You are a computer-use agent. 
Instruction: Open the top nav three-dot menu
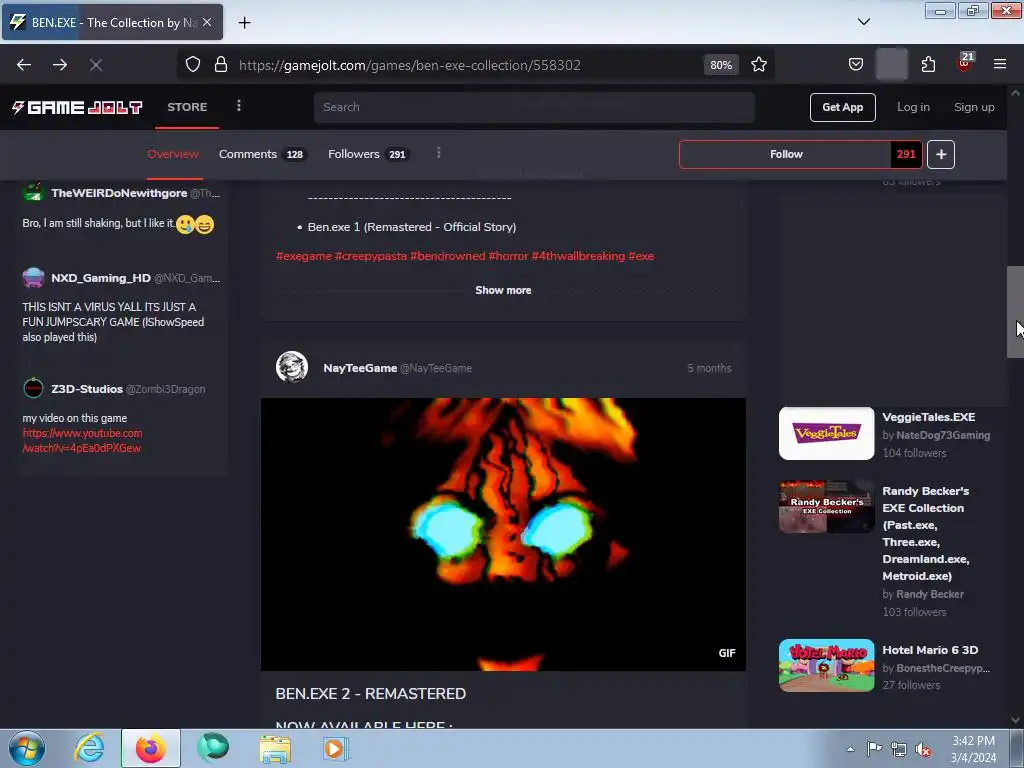point(239,106)
